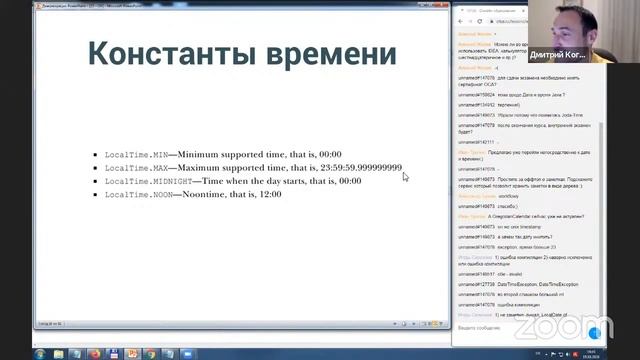
Task: Click the slide title "Константы времени"
Action: coord(242,53)
